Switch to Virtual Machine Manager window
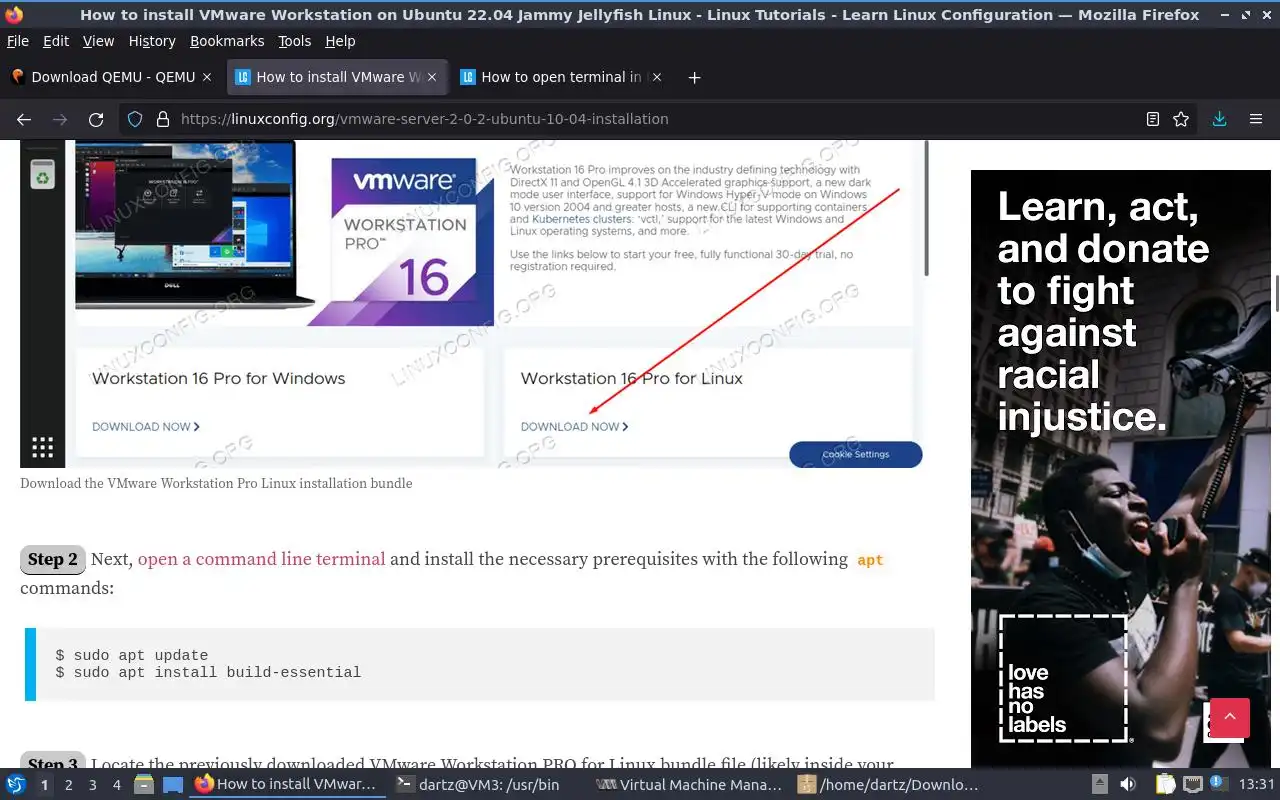This screenshot has width=1280, height=800. (x=690, y=785)
